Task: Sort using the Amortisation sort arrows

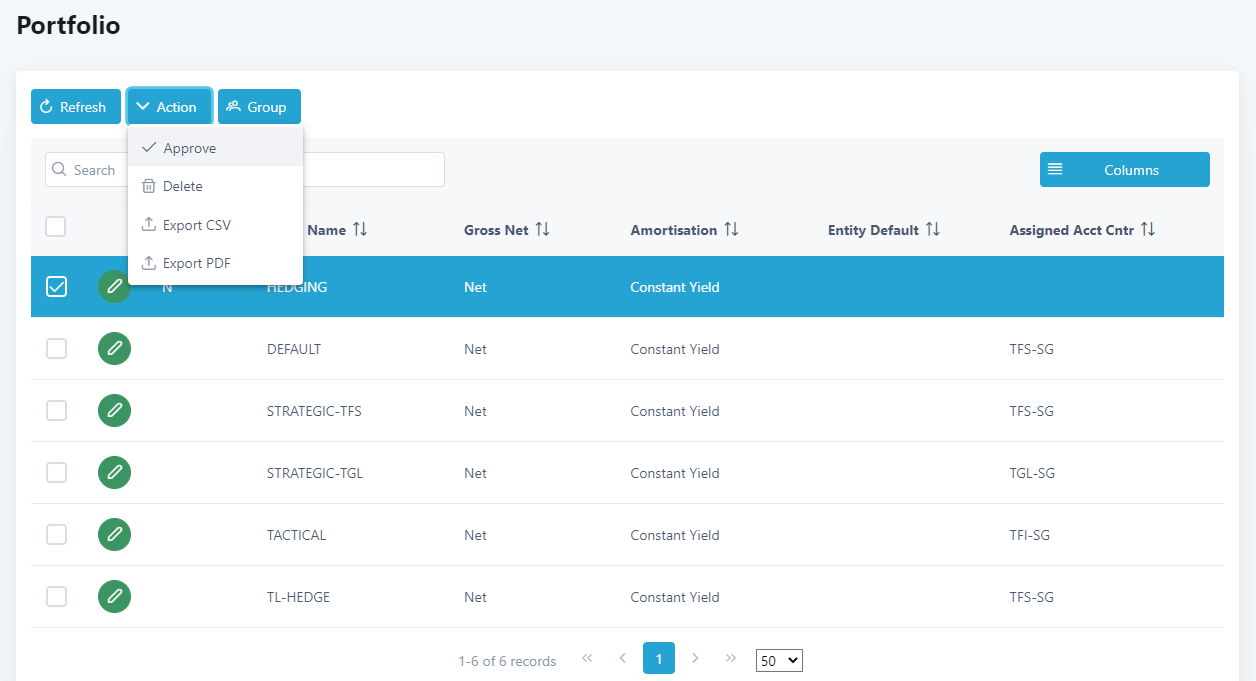Action: point(731,230)
